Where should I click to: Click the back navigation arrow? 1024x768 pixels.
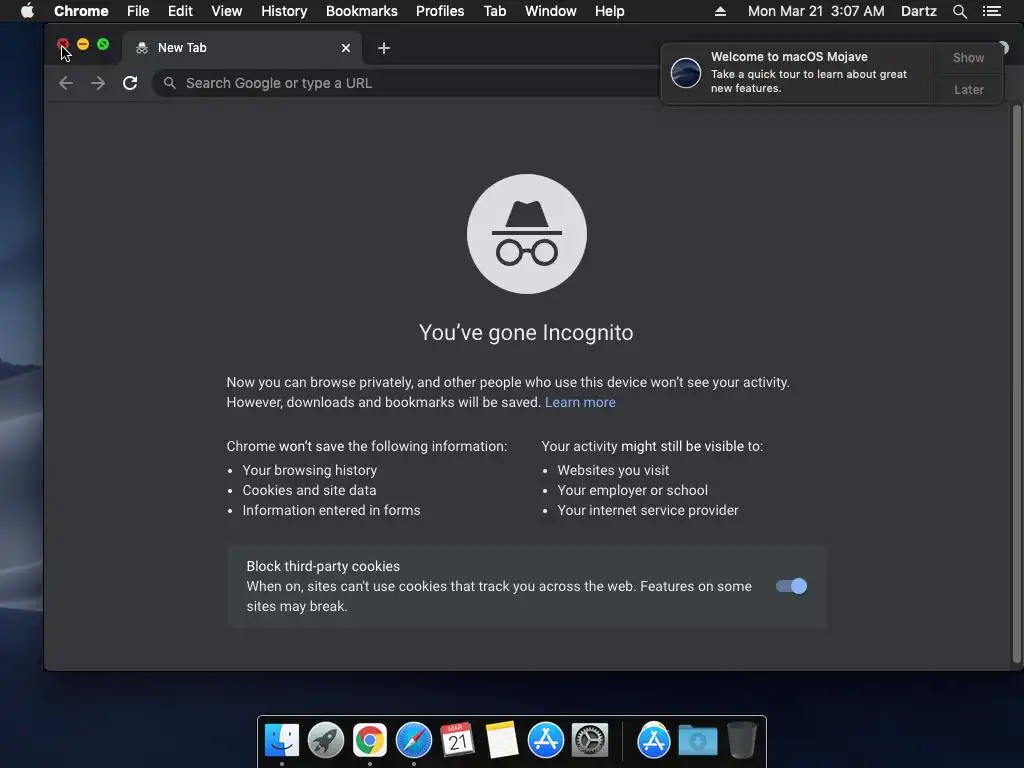coord(66,83)
